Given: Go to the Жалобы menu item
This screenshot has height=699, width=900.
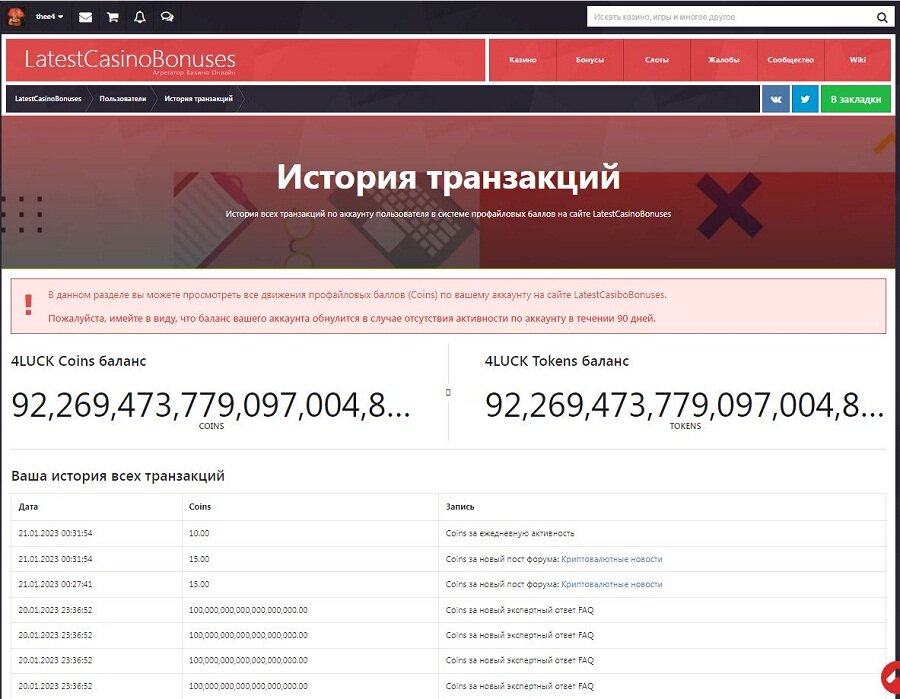Looking at the screenshot, I should (x=724, y=60).
